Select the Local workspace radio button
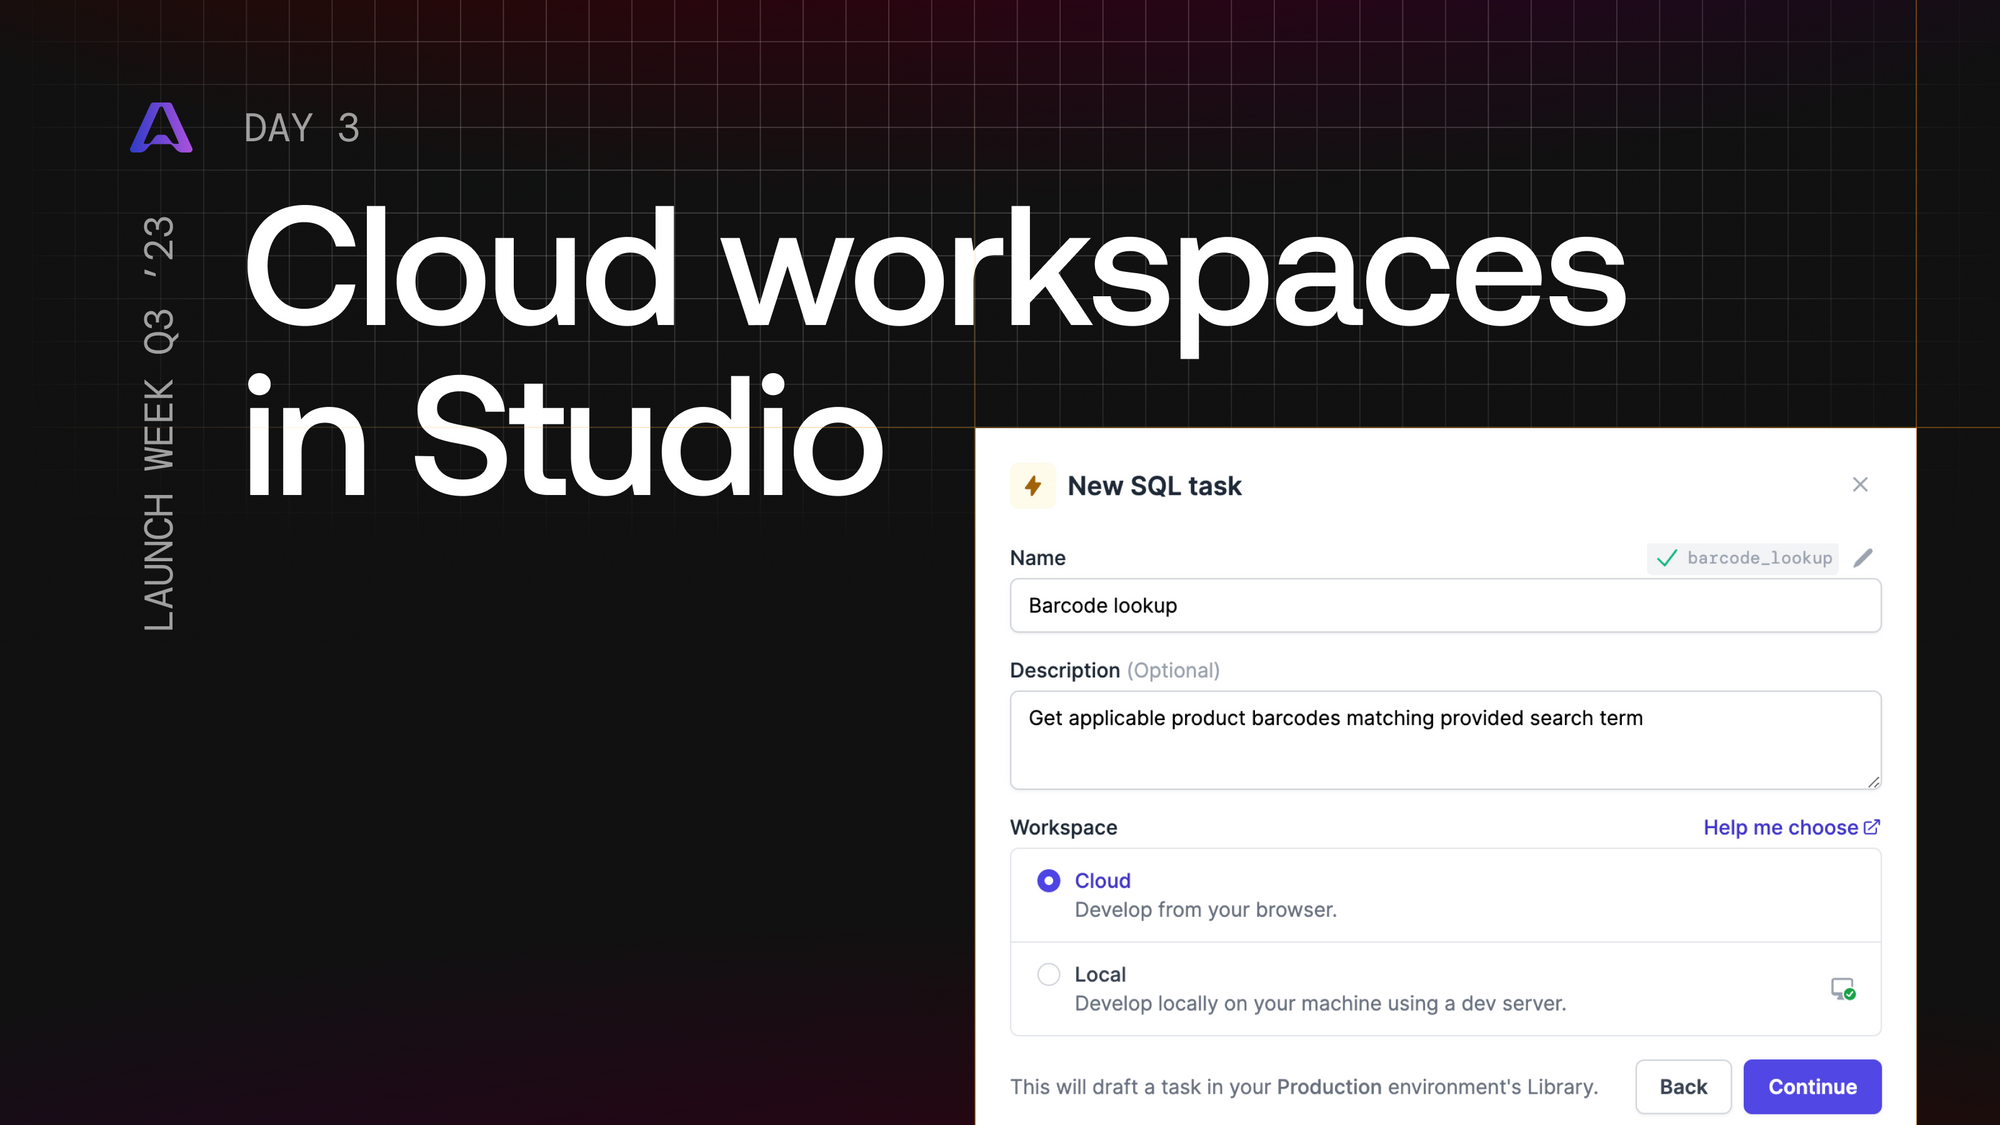2000x1125 pixels. pyautogui.click(x=1048, y=974)
